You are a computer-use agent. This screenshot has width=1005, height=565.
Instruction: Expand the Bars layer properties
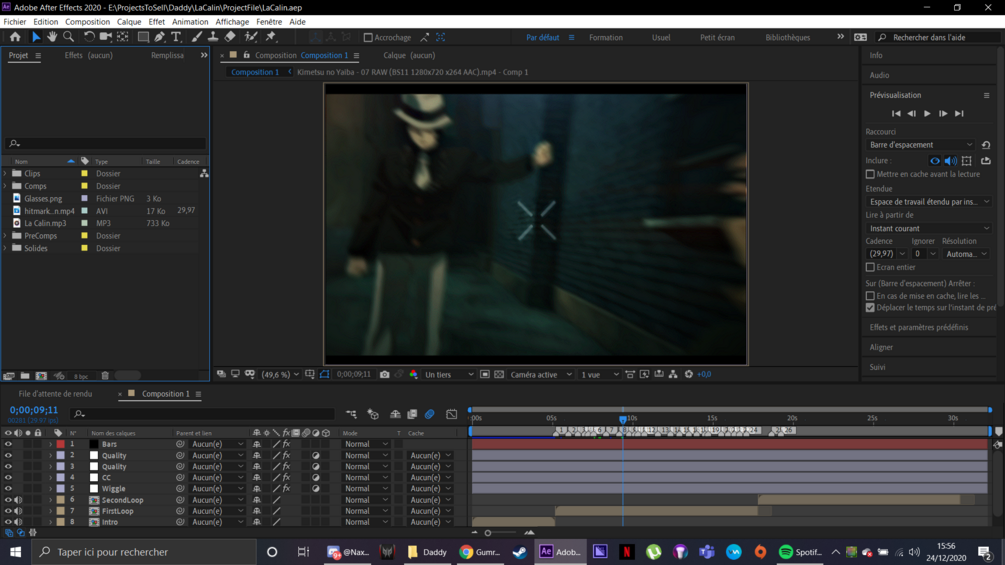(x=51, y=444)
